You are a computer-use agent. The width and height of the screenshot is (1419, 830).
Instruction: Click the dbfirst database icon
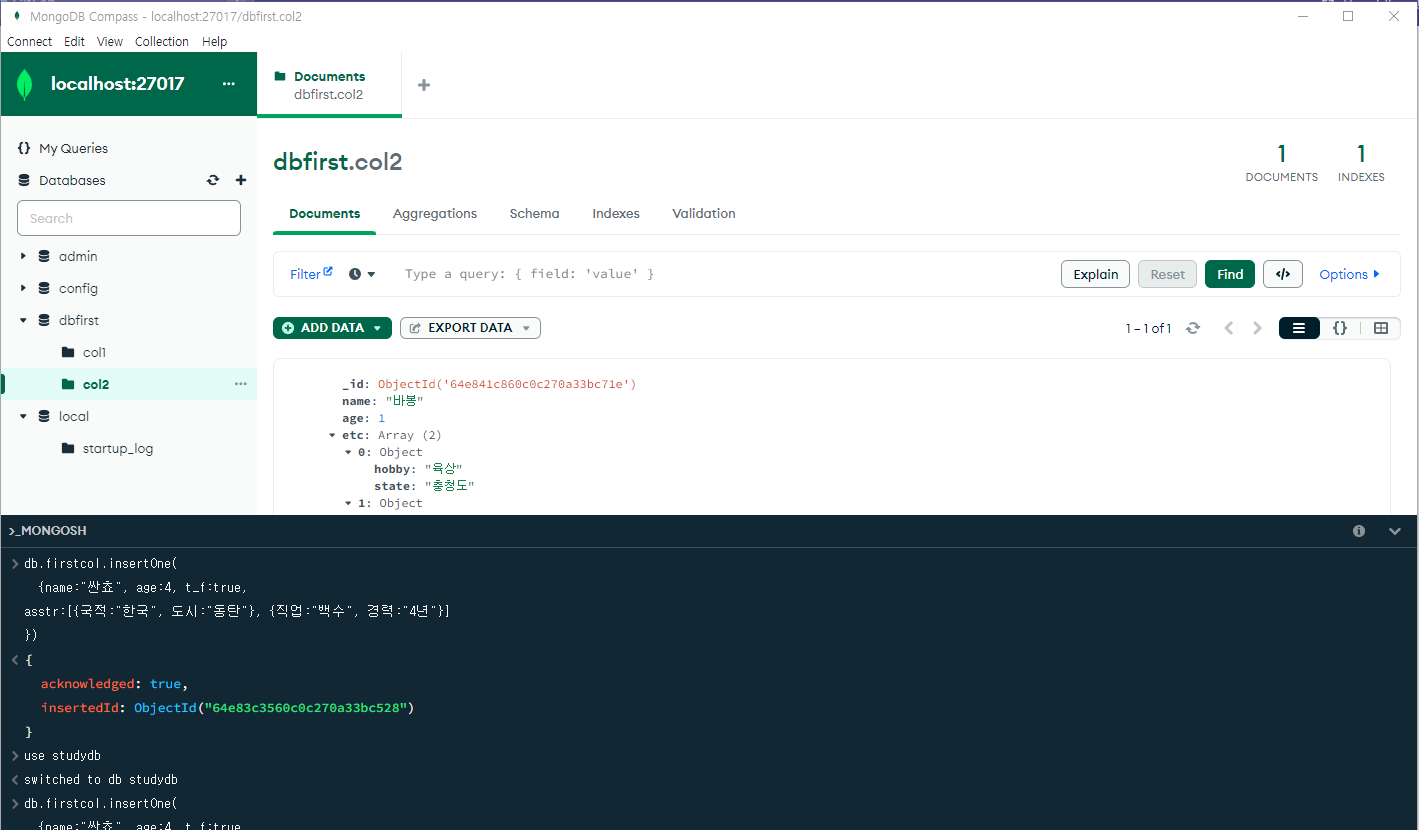[x=44, y=320]
